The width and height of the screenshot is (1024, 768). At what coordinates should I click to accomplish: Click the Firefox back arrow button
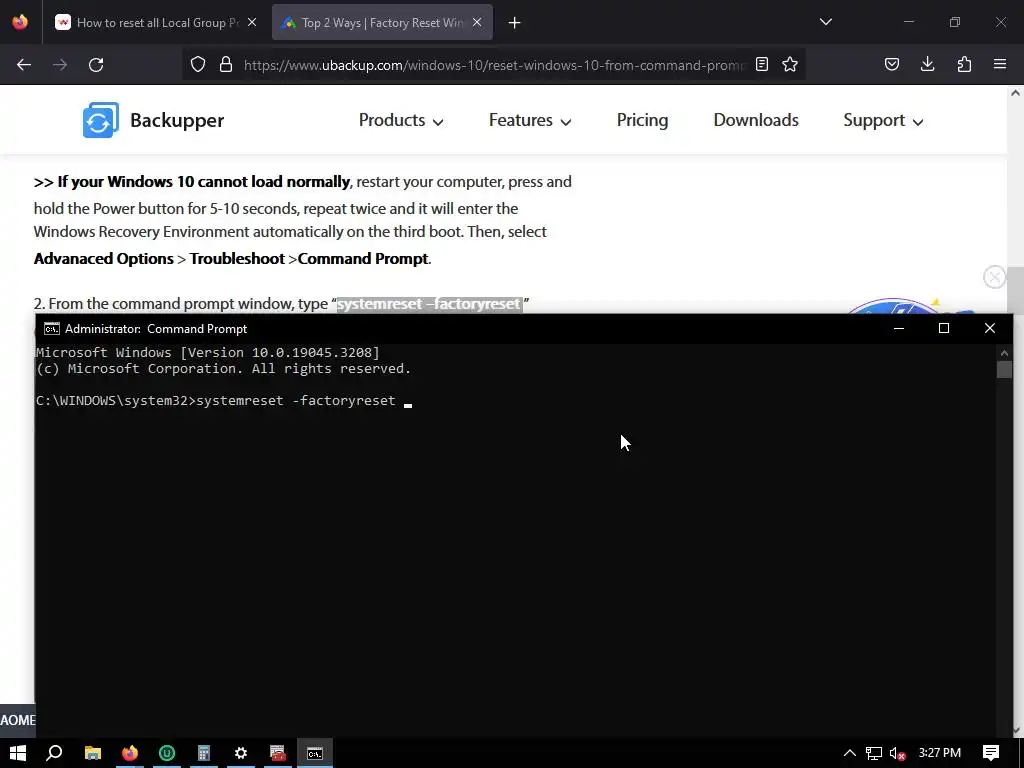[x=24, y=65]
